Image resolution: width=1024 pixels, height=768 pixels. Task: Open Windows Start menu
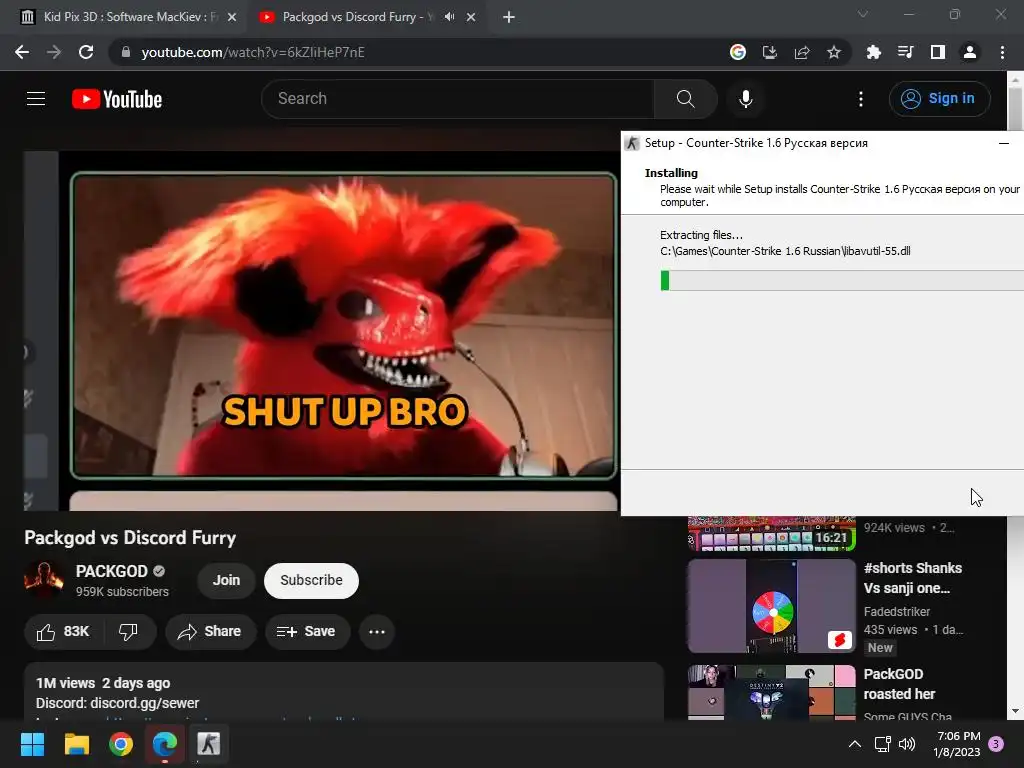32,744
